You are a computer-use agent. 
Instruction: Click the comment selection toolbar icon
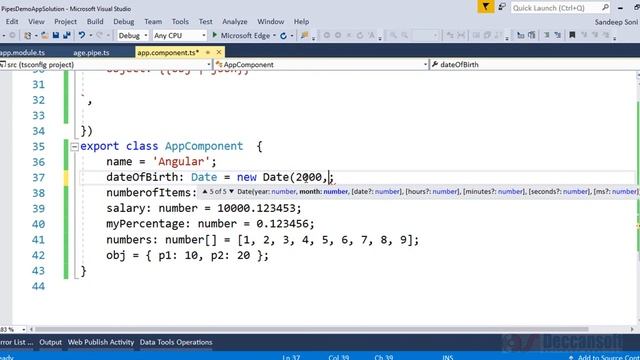[547, 36]
